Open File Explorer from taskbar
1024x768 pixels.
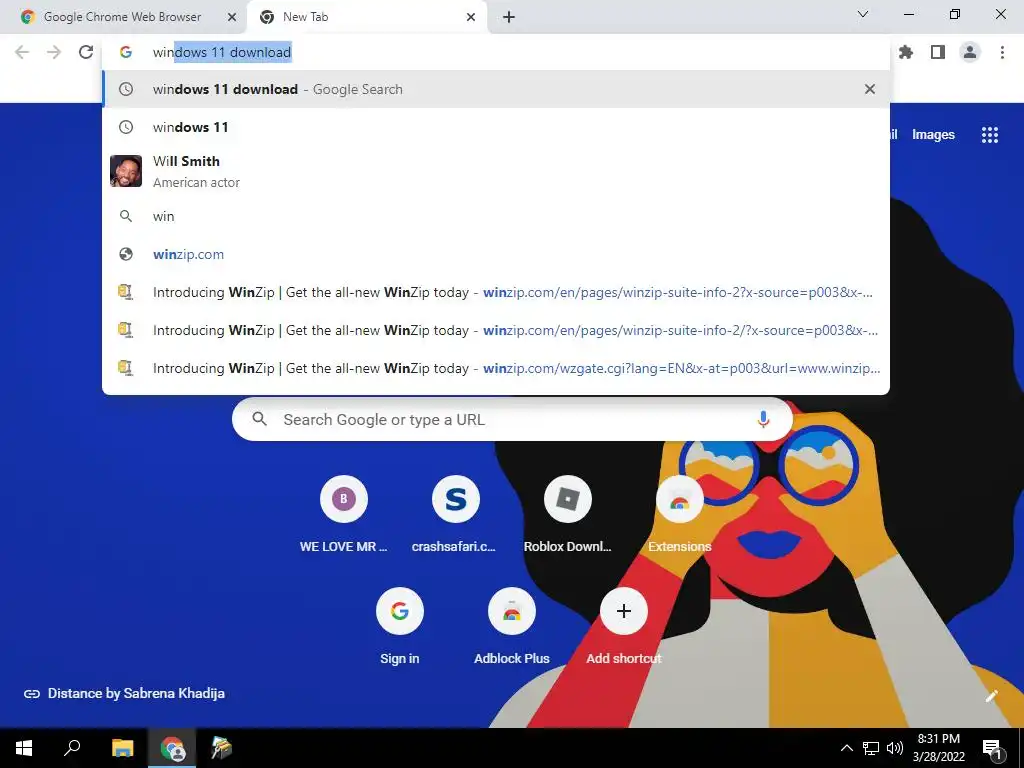pyautogui.click(x=122, y=748)
